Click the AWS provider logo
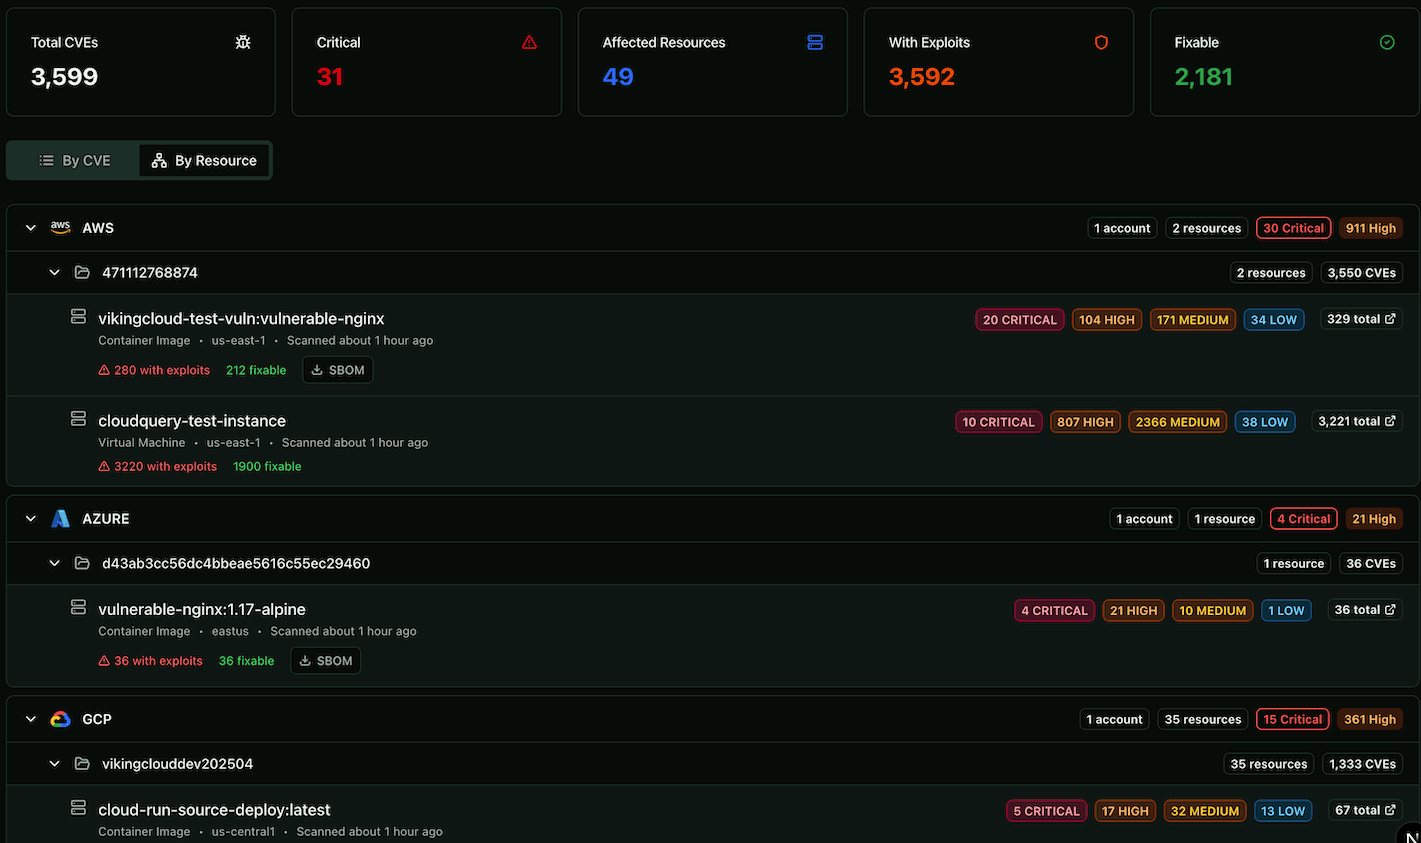 coord(60,227)
